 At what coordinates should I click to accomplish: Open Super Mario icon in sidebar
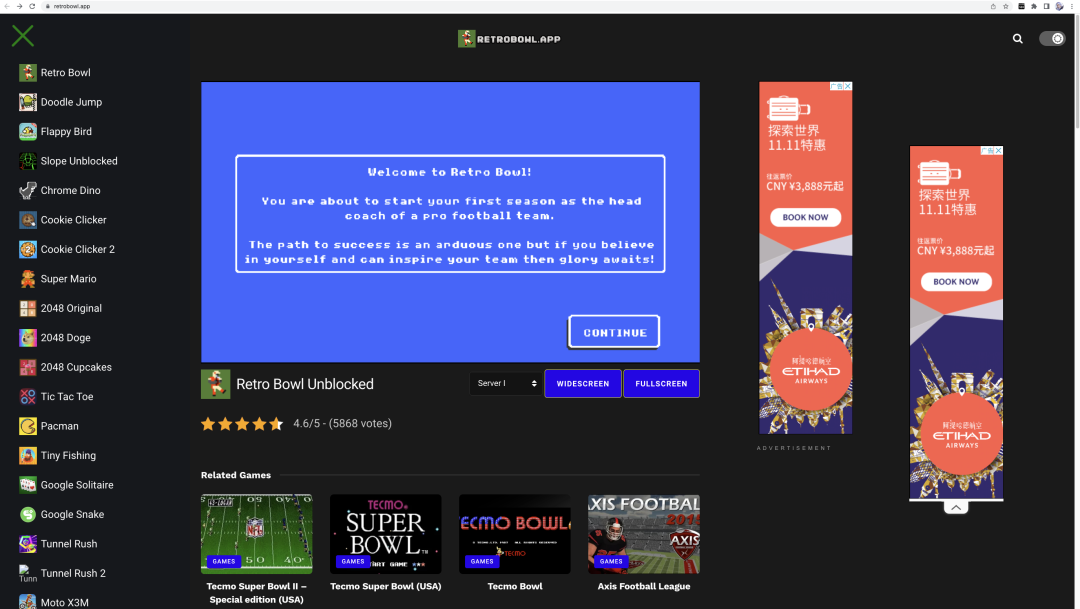[28, 279]
